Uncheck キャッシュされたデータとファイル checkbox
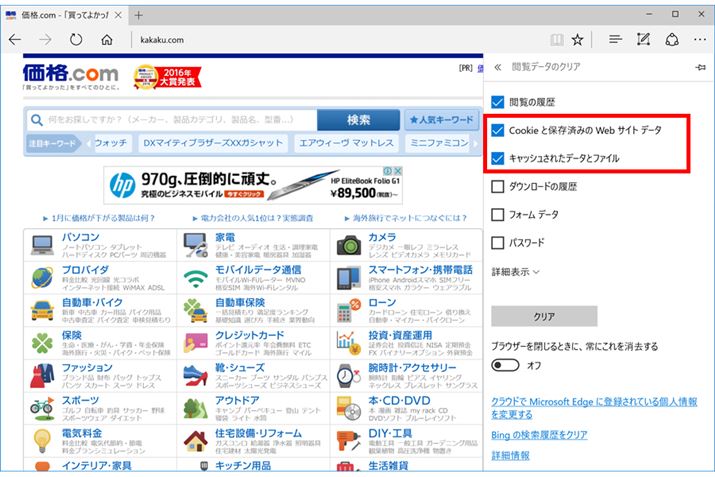Image resolution: width=715 pixels, height=477 pixels. (x=497, y=158)
